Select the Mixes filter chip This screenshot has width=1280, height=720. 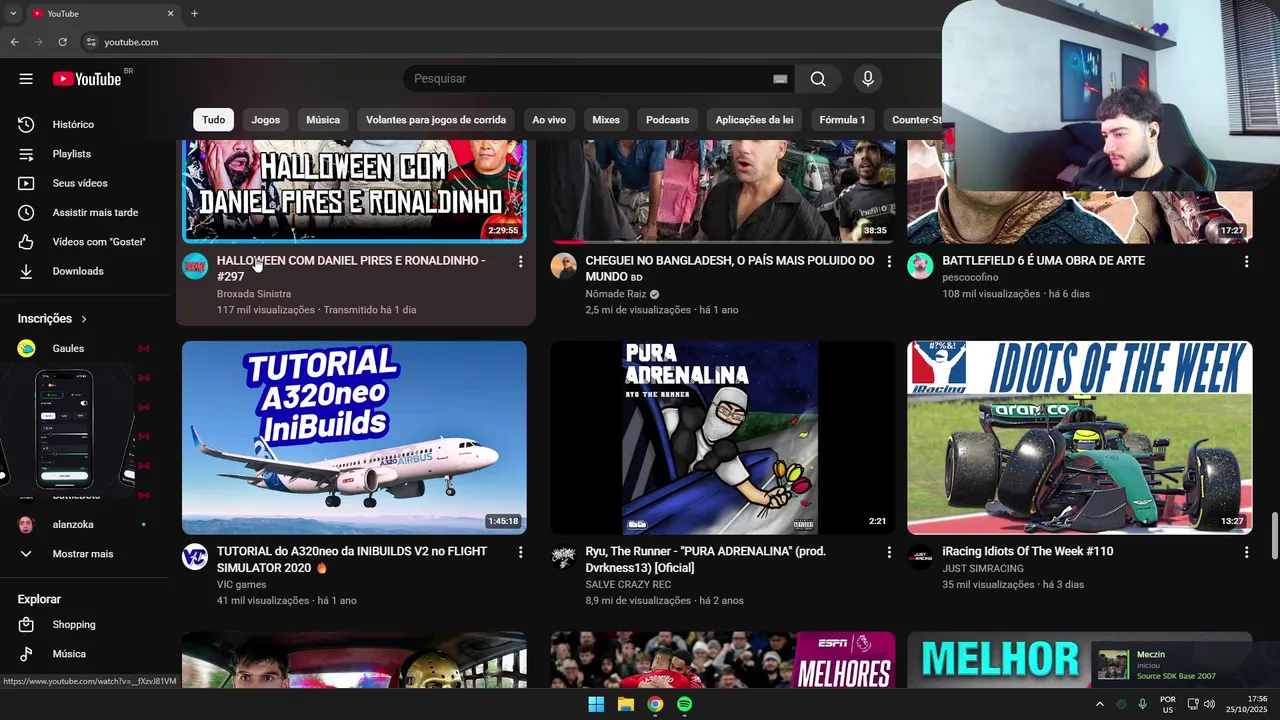click(606, 120)
